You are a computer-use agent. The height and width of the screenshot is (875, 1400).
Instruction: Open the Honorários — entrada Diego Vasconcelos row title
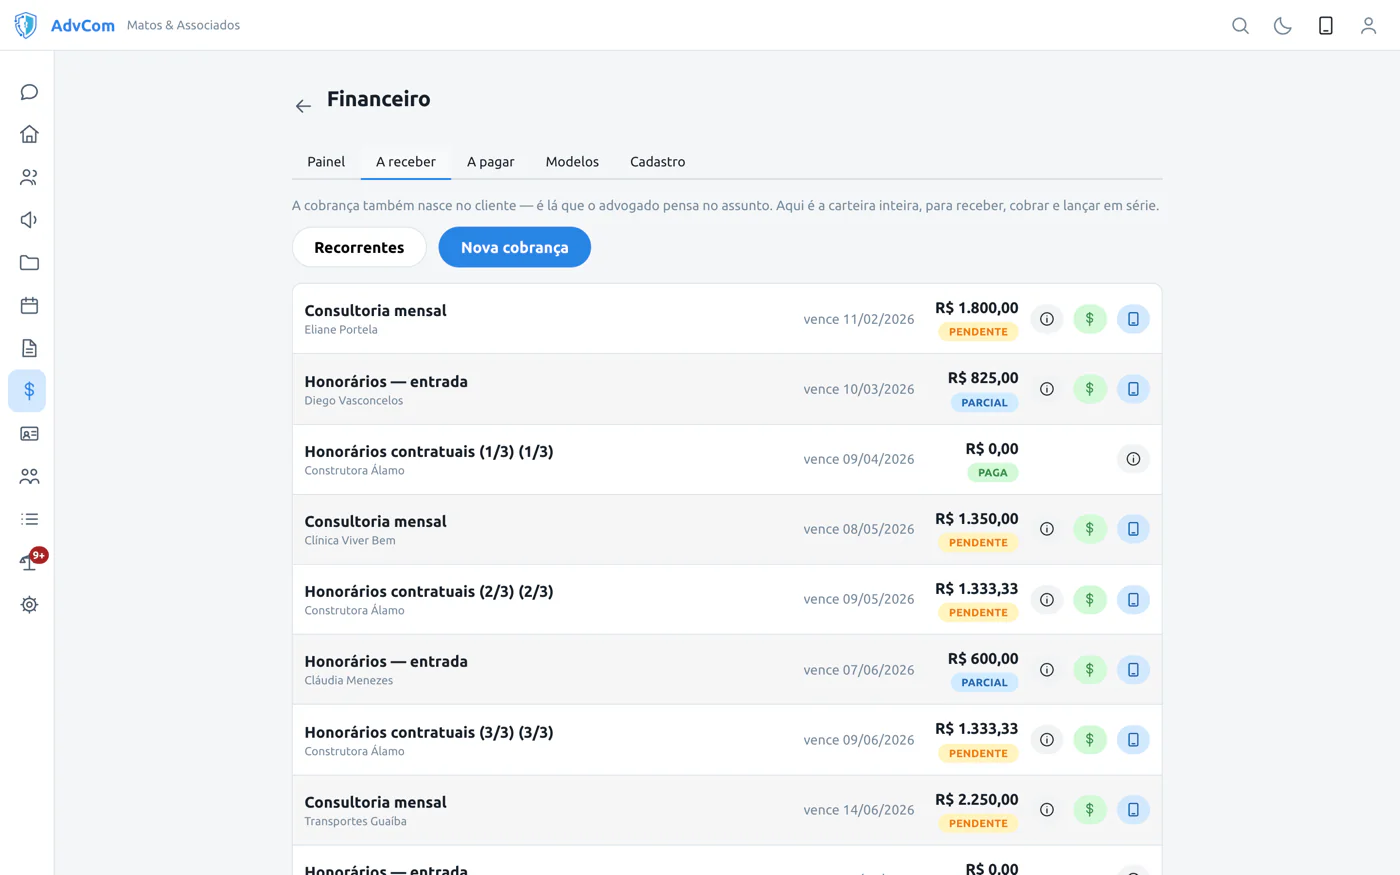tap(386, 381)
